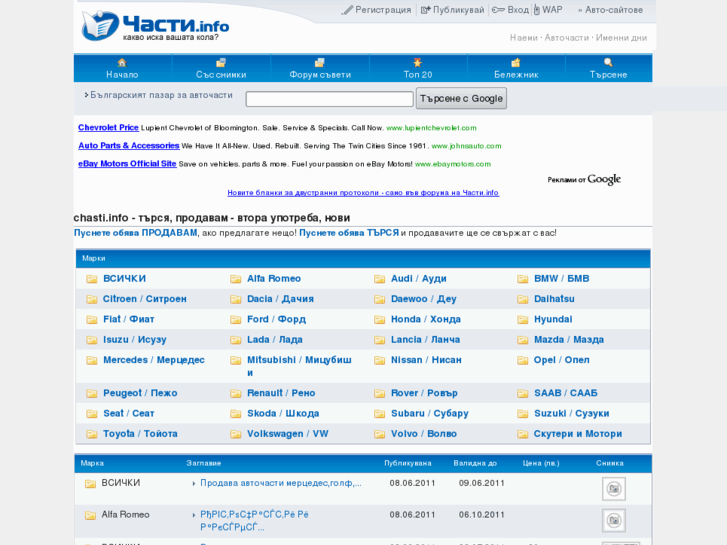Click the folder icon next to Audi / Ауди
The width and height of the screenshot is (727, 545).
380,279
